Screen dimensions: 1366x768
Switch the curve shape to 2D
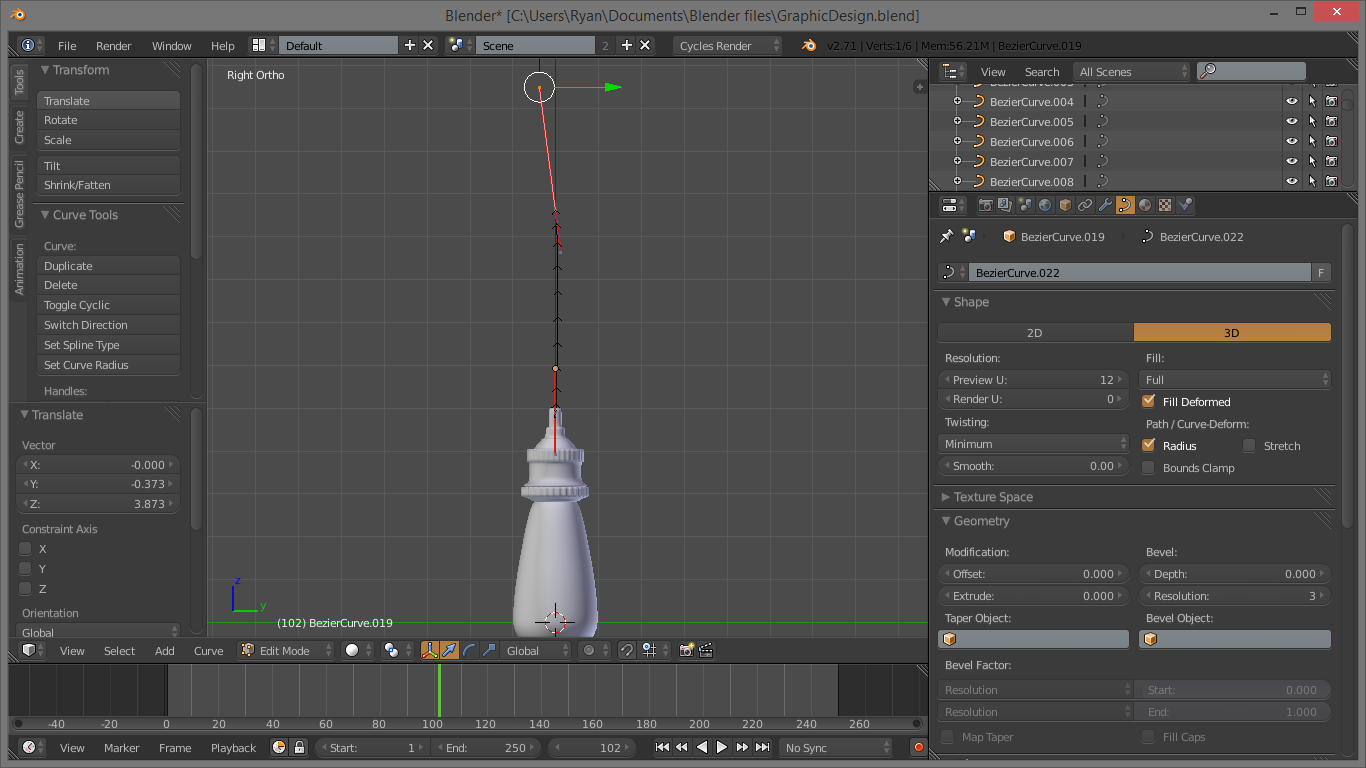click(x=1035, y=332)
